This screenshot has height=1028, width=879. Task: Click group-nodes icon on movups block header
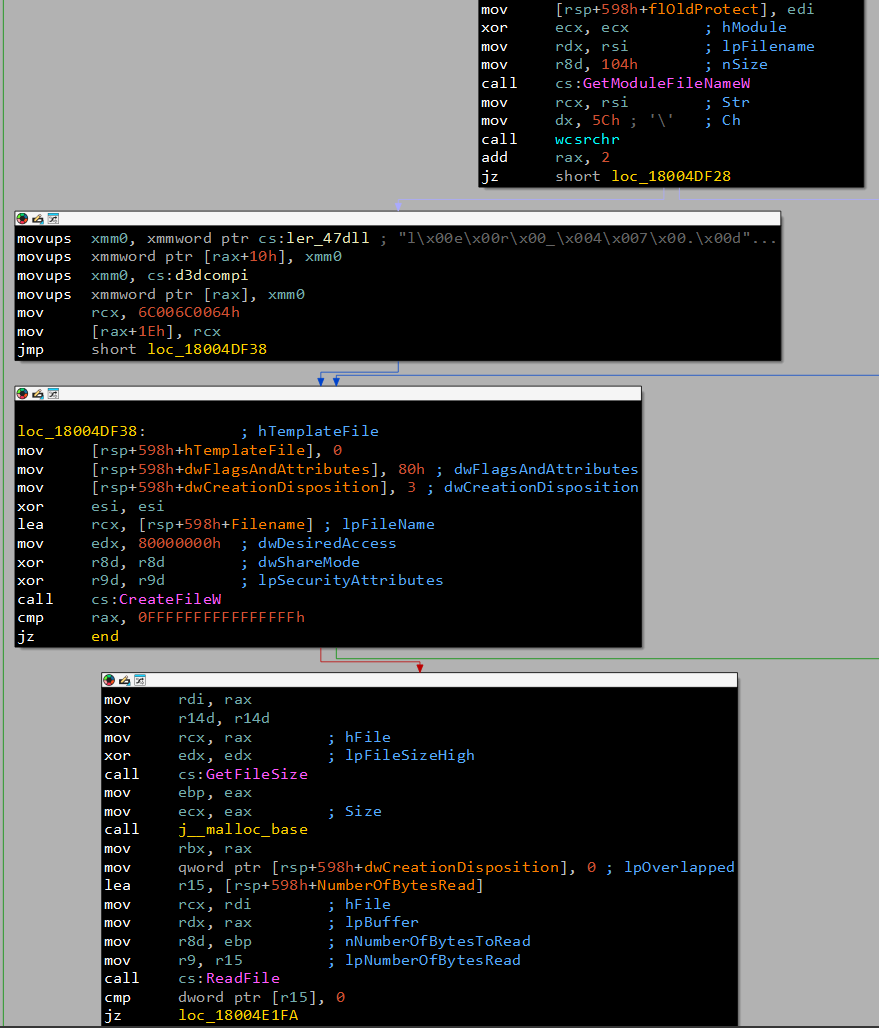[x=54, y=218]
